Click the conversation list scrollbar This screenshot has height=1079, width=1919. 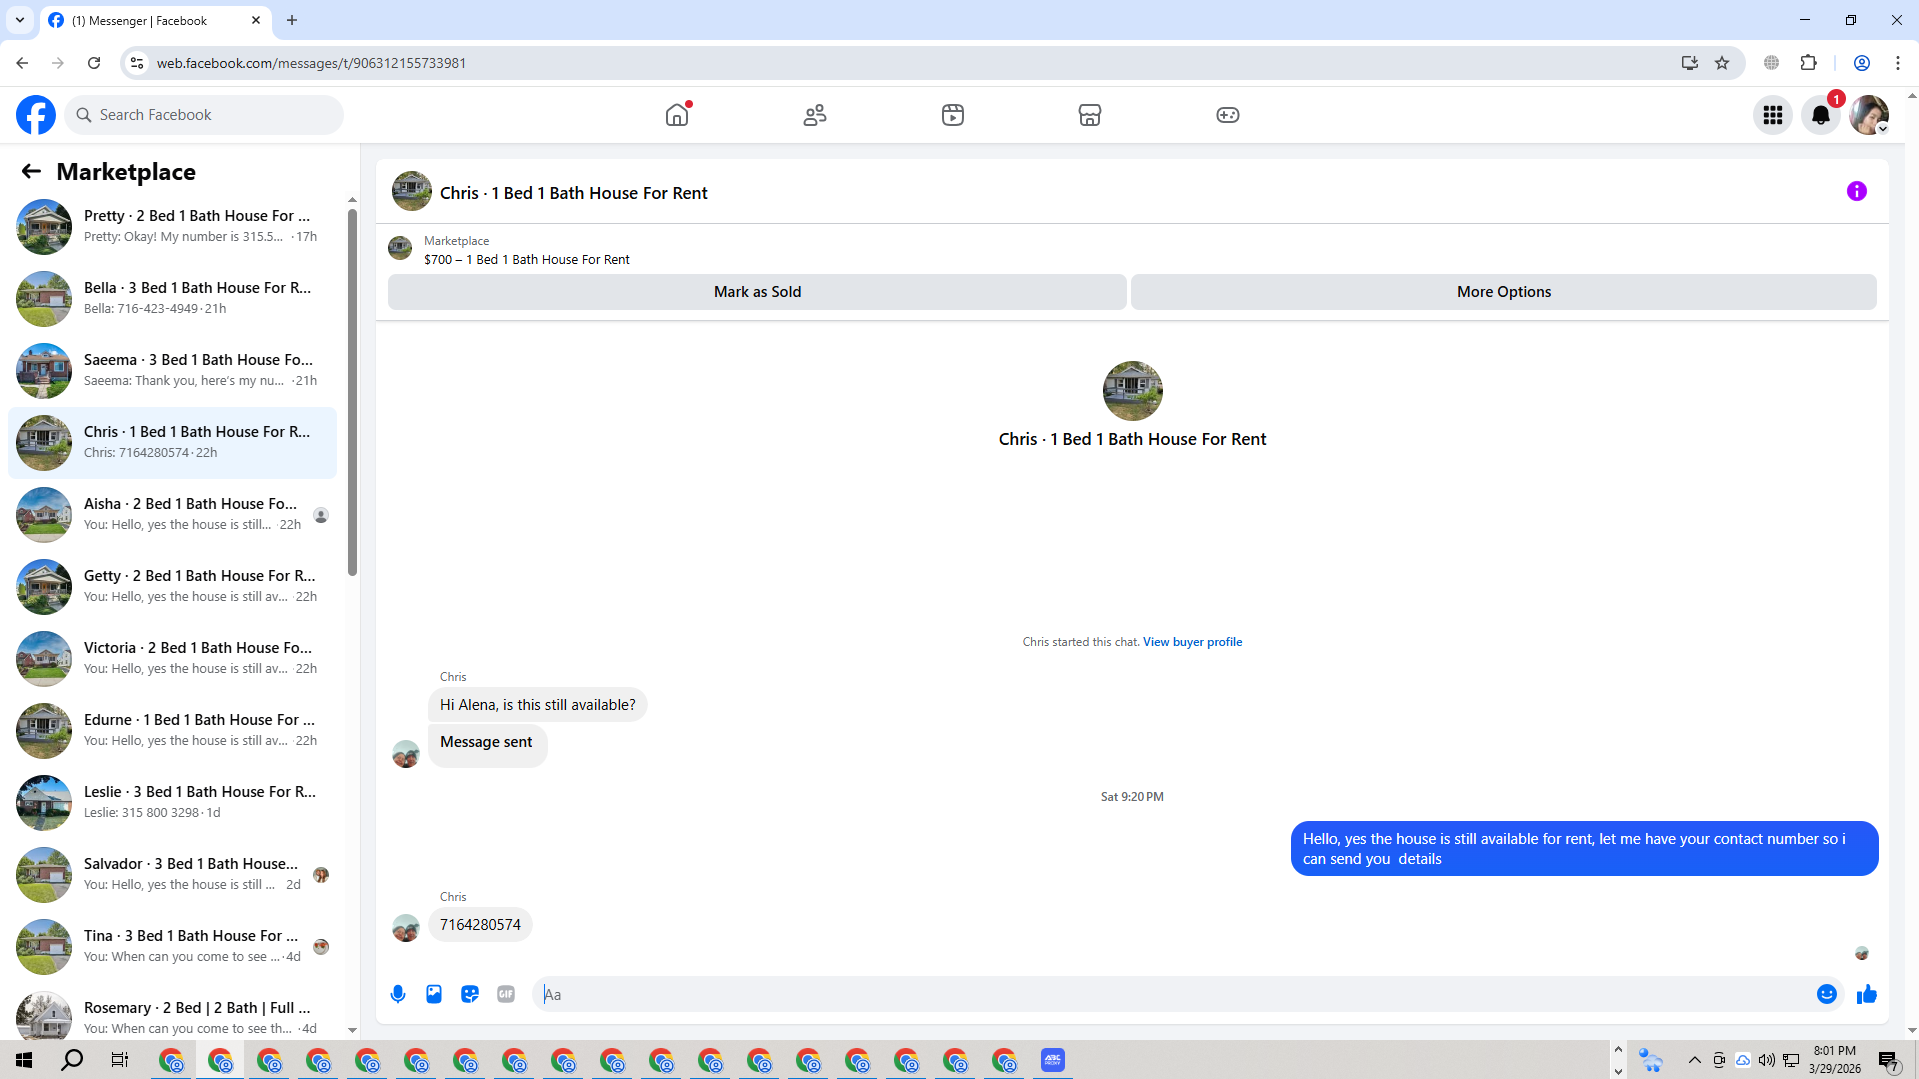coord(352,392)
